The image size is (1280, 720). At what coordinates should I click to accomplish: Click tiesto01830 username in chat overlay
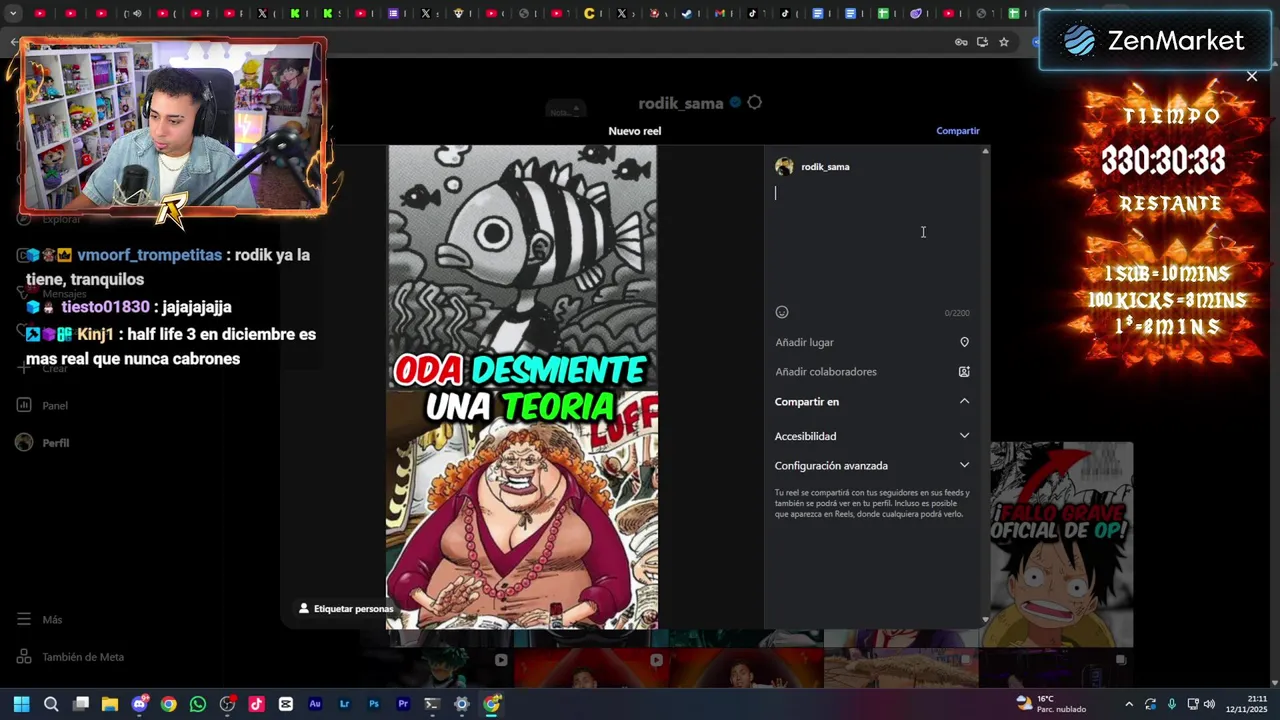105,307
